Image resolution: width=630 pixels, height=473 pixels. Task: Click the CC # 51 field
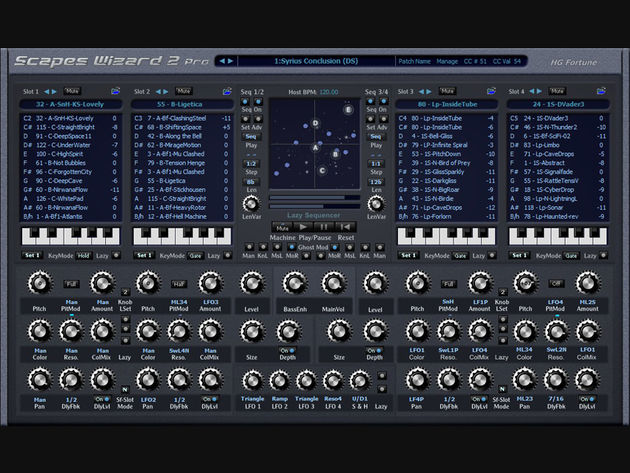tap(475, 61)
